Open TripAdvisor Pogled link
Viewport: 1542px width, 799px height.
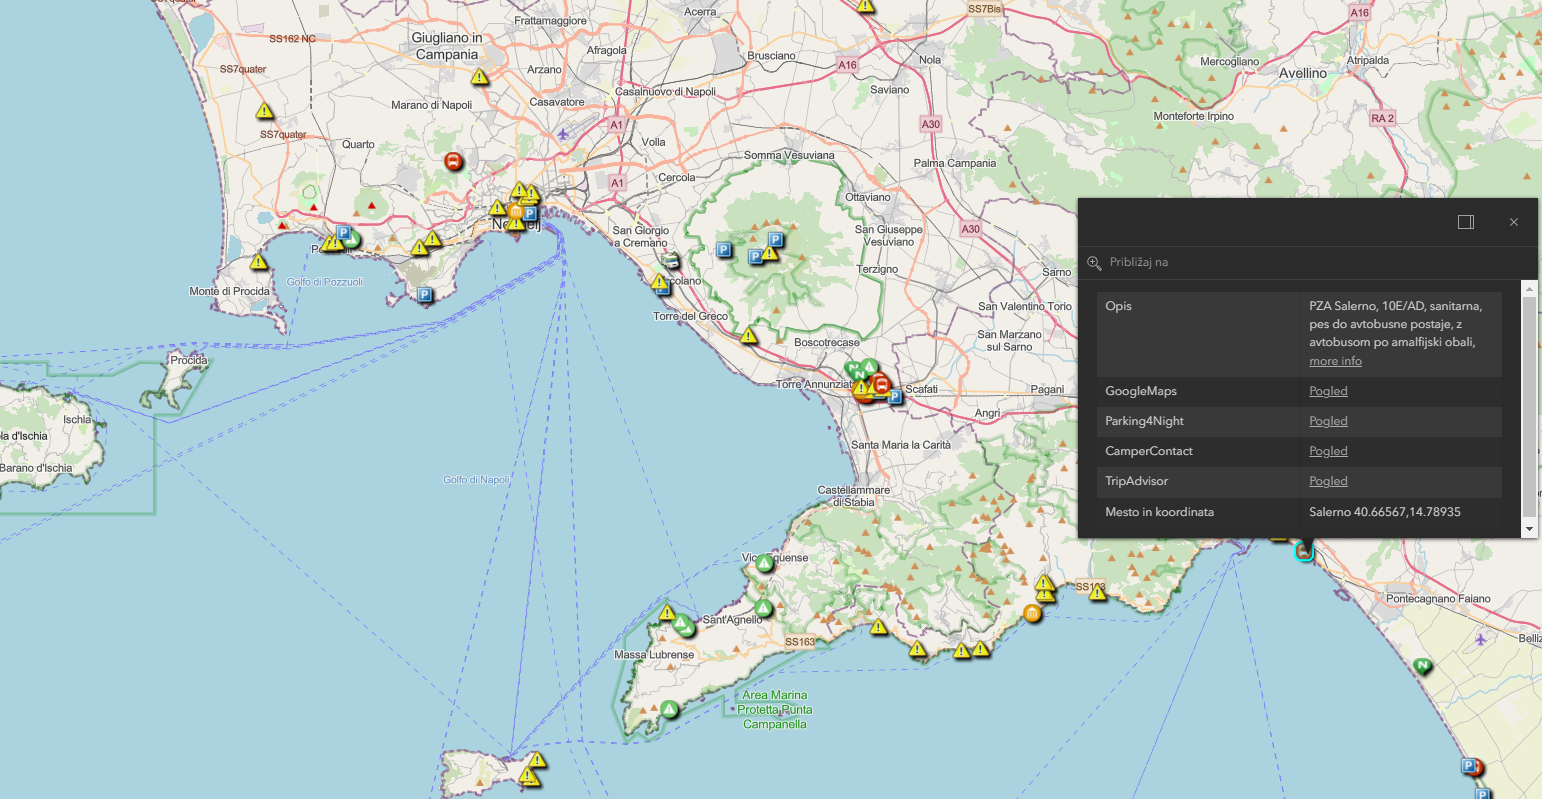point(1328,481)
